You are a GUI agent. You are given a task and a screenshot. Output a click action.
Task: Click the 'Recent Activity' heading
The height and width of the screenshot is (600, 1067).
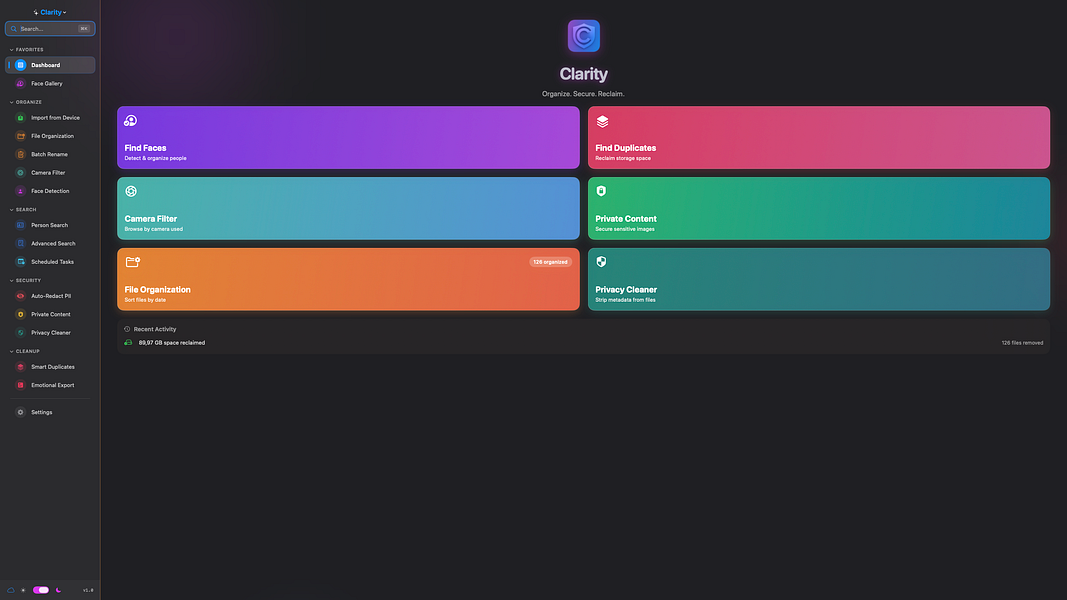click(154, 329)
